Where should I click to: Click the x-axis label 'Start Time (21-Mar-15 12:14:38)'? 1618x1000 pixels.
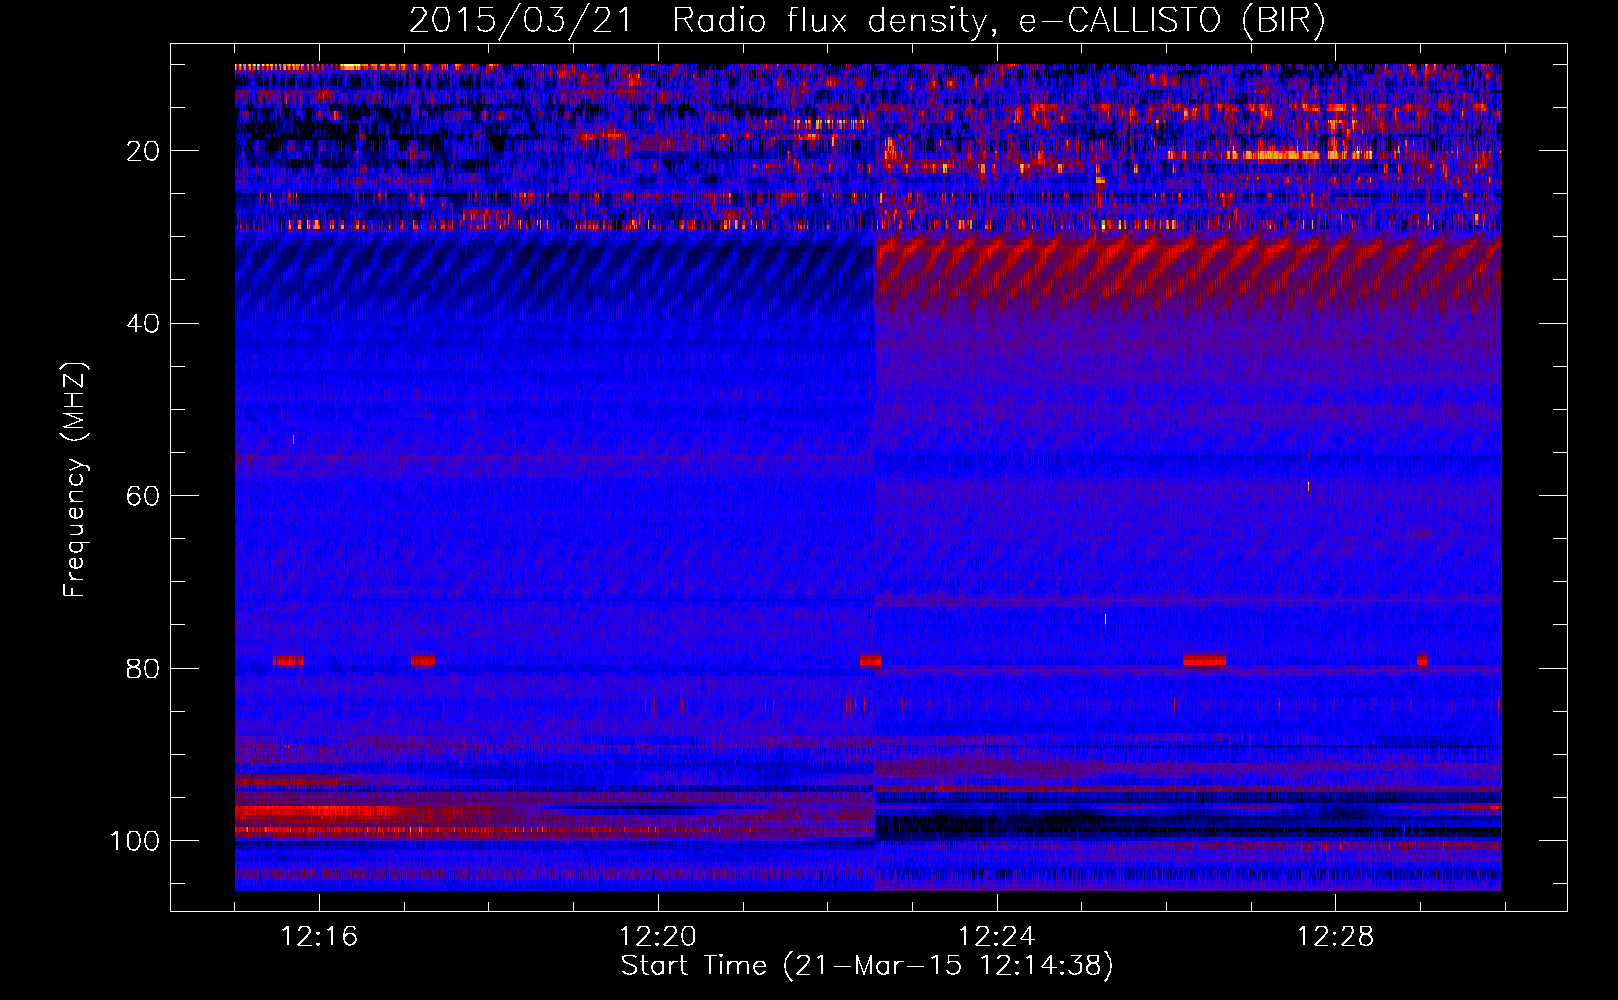pos(867,966)
